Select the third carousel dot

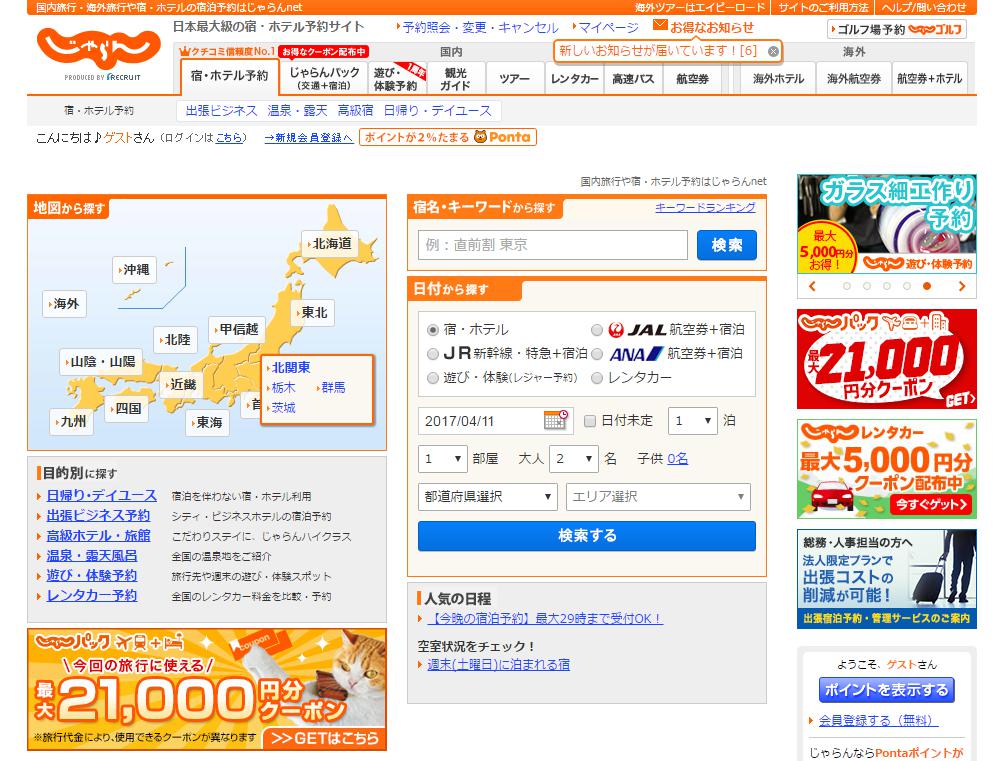coord(887,286)
